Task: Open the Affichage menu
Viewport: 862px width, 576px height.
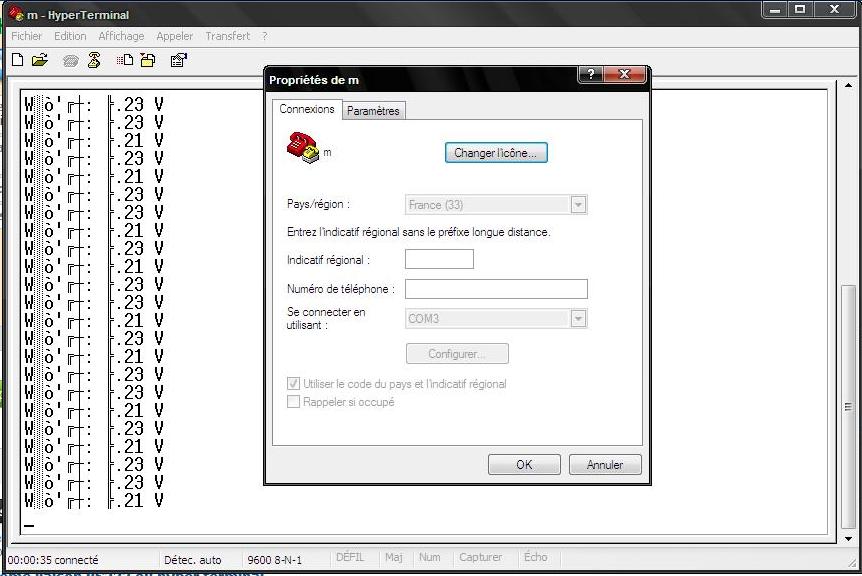Action: point(121,36)
